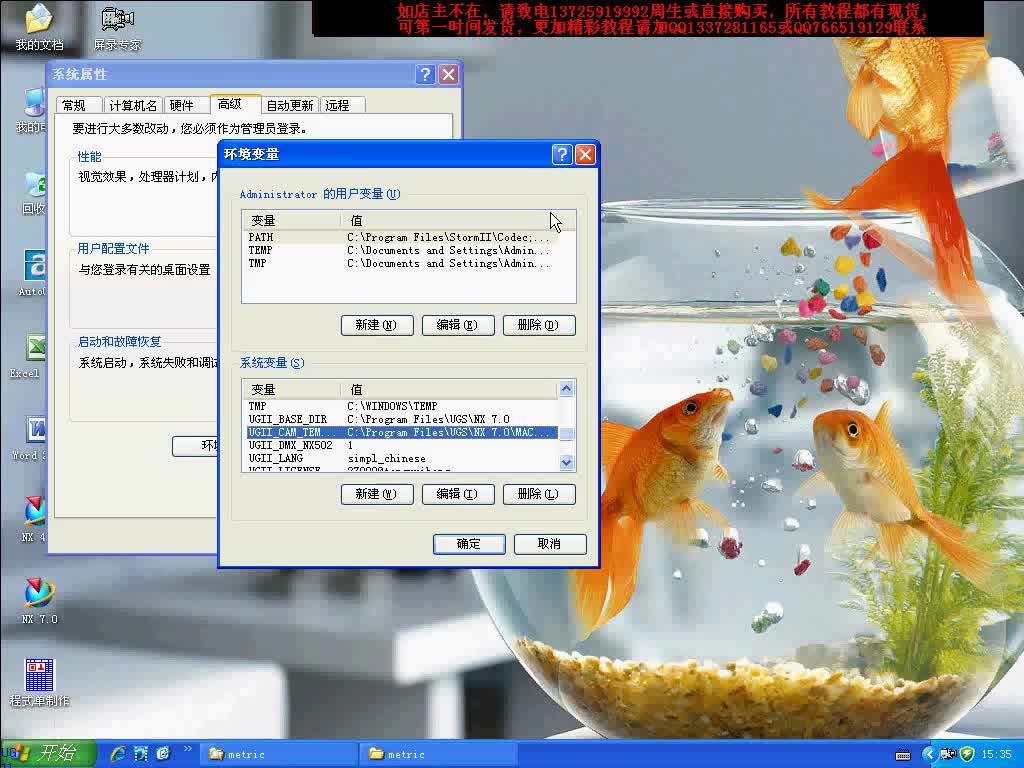Select the highlighted UGII_CAM_TEM... system variable
This screenshot has width=1024, height=768.
pos(402,432)
